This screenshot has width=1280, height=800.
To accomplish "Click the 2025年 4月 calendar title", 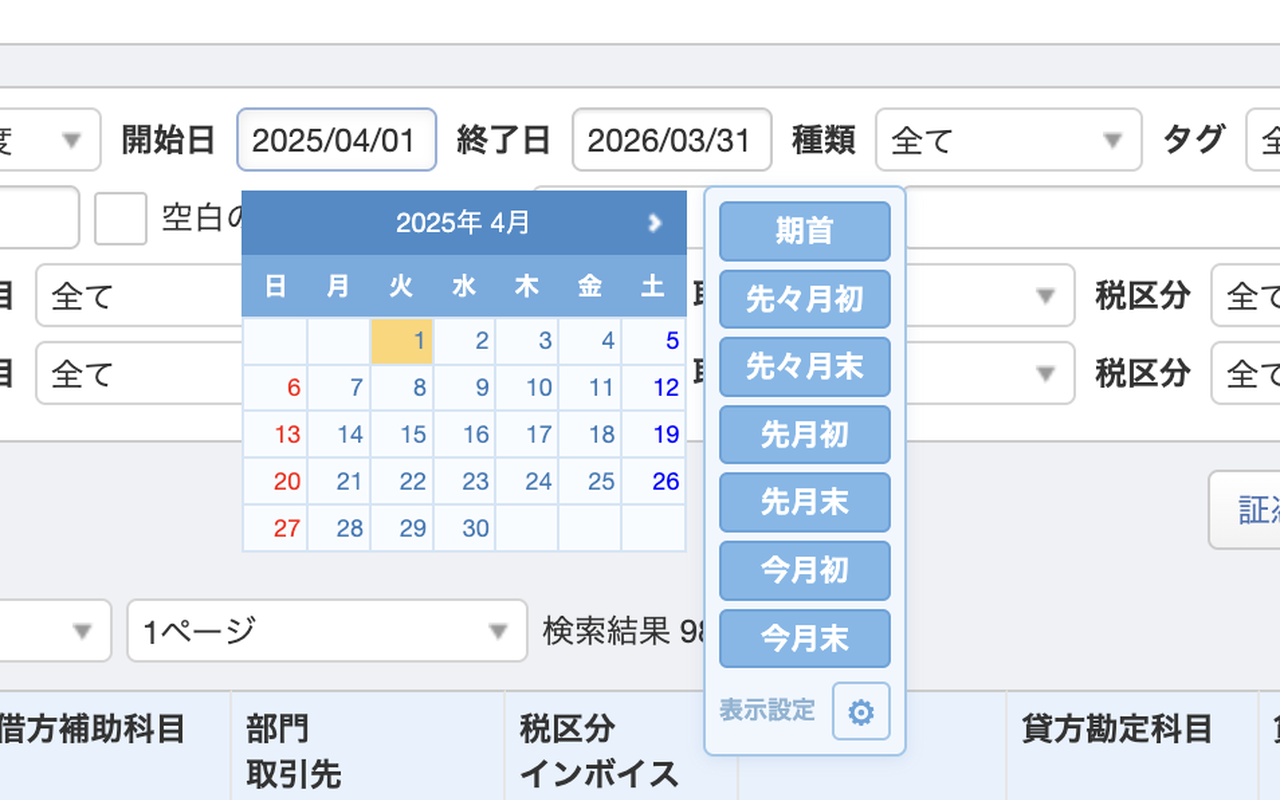I will point(463,222).
